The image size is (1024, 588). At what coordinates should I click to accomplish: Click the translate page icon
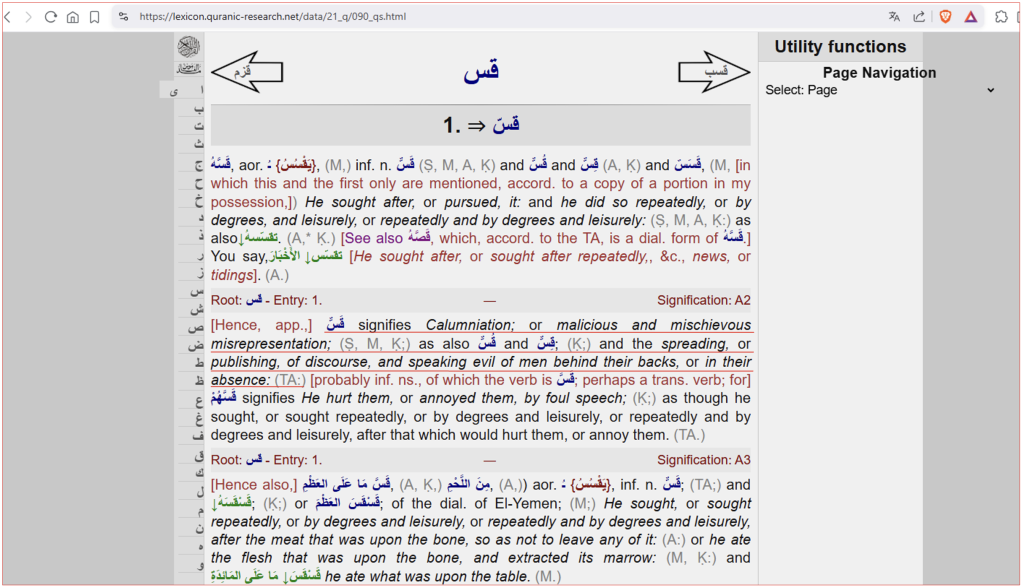click(x=894, y=17)
